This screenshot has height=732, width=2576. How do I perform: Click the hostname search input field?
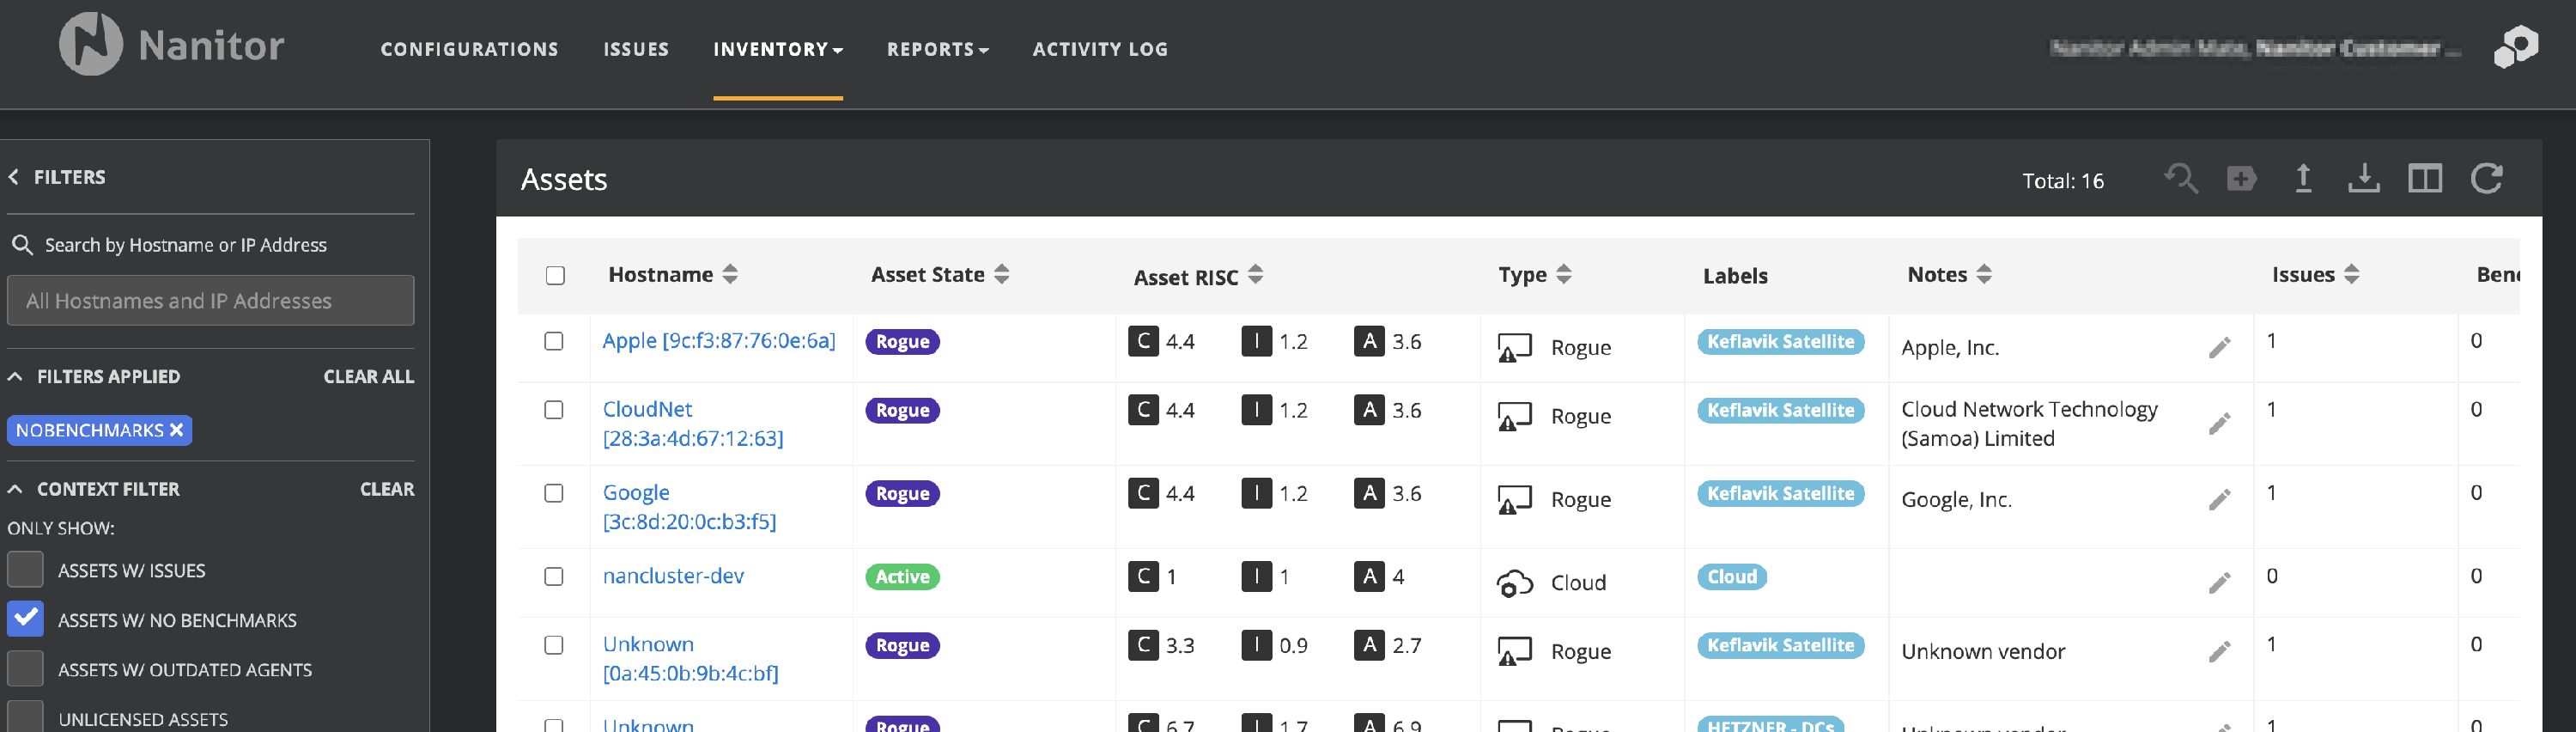(x=210, y=301)
